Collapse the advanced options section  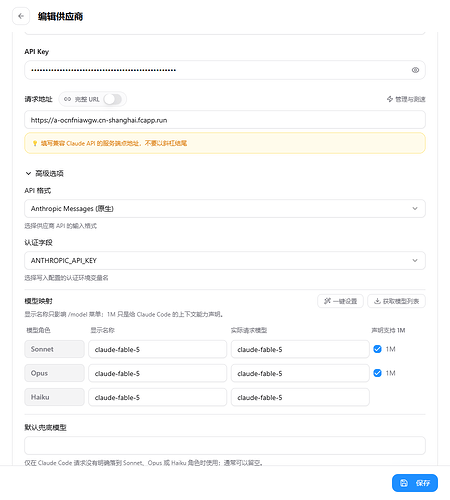pyautogui.click(x=44, y=173)
